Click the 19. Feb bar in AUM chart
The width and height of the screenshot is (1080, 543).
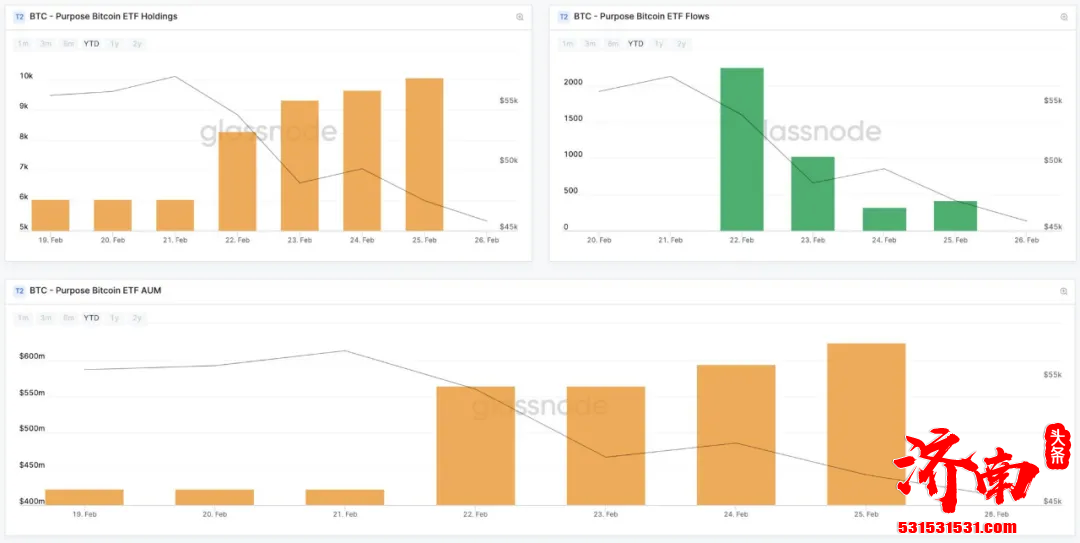84,497
